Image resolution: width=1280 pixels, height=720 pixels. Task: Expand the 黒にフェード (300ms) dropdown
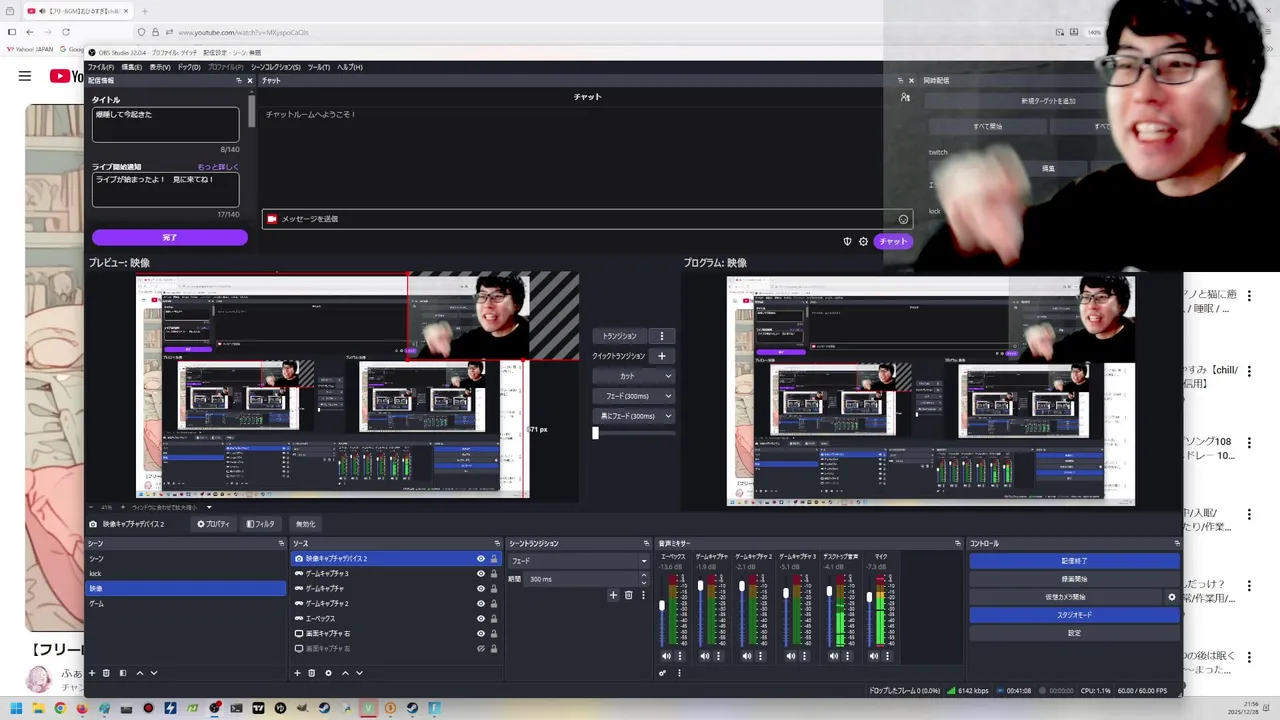(668, 416)
